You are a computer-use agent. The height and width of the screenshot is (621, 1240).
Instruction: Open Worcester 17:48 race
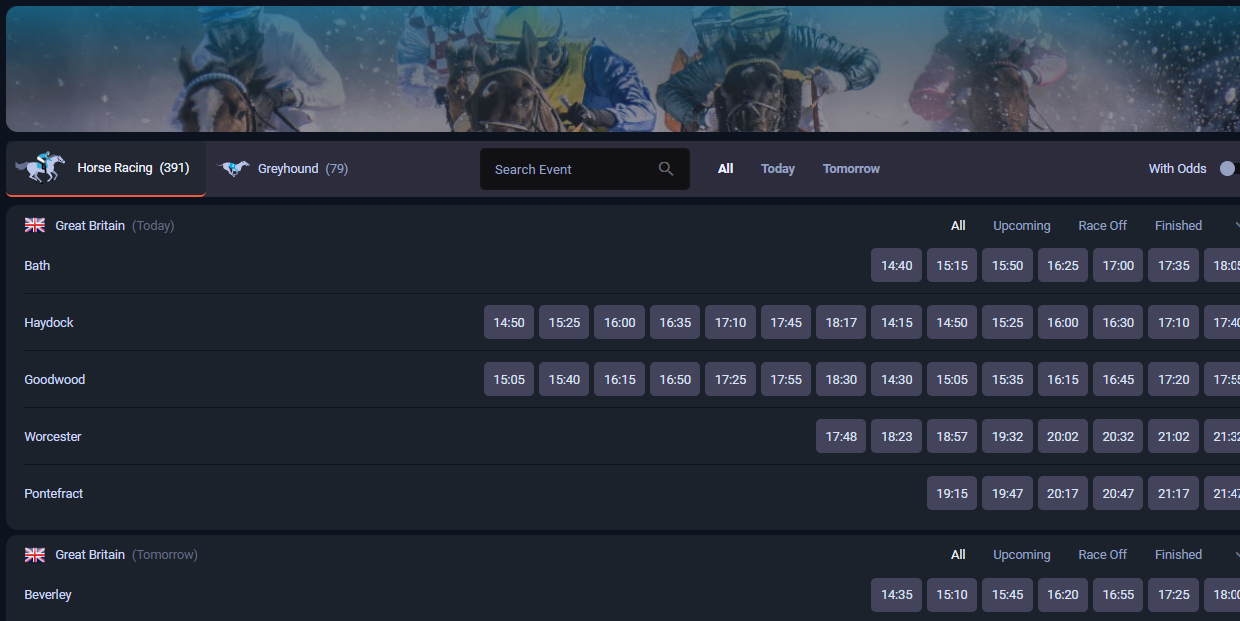(x=841, y=436)
